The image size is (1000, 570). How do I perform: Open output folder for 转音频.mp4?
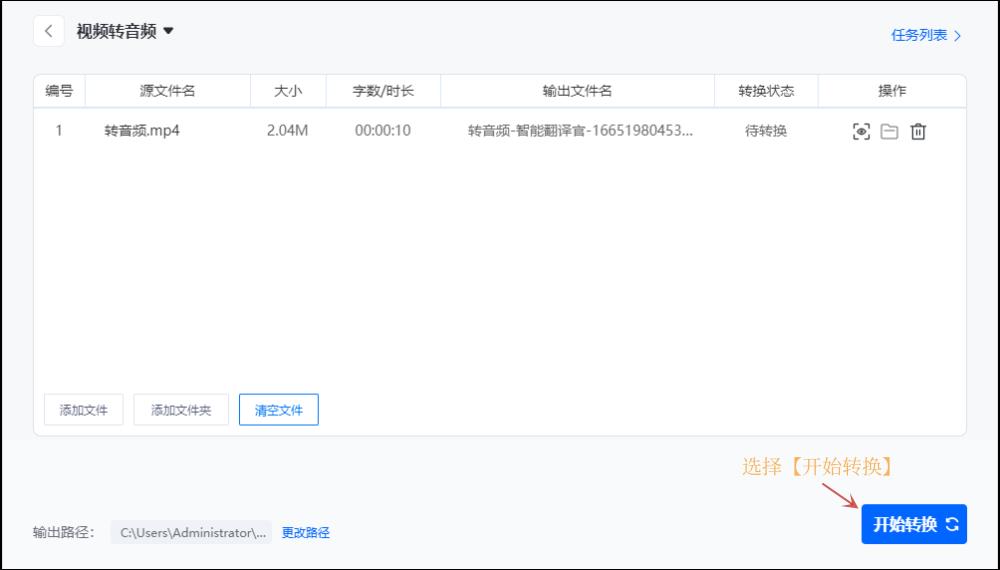pos(889,131)
